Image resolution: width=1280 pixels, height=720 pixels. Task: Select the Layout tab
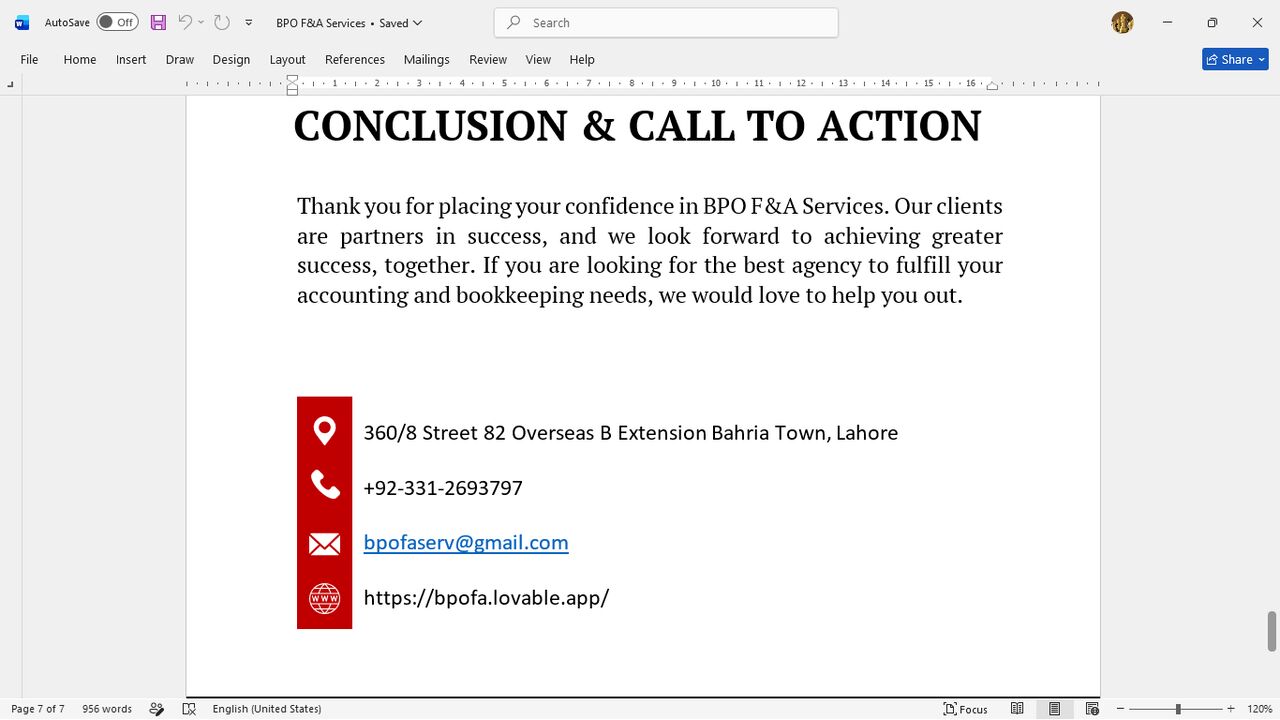point(287,60)
